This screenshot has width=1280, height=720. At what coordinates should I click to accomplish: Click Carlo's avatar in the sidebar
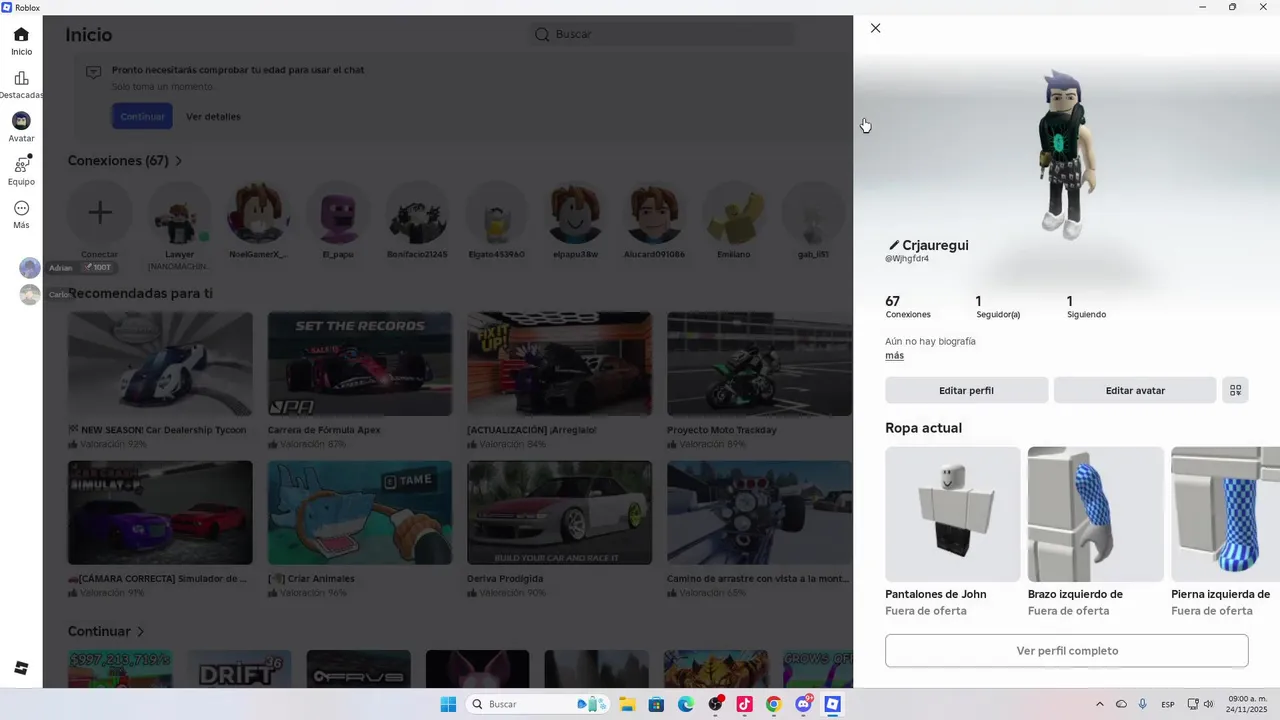click(x=30, y=294)
